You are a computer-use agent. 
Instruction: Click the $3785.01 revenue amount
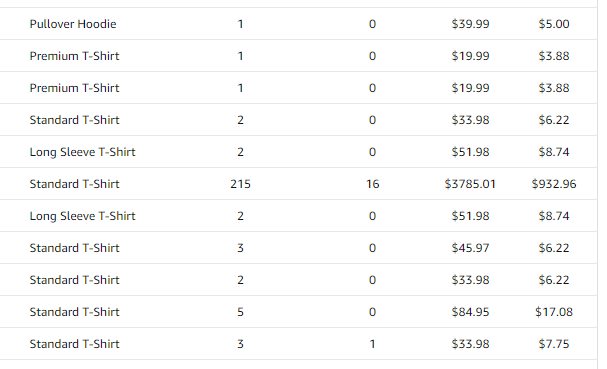(x=470, y=184)
